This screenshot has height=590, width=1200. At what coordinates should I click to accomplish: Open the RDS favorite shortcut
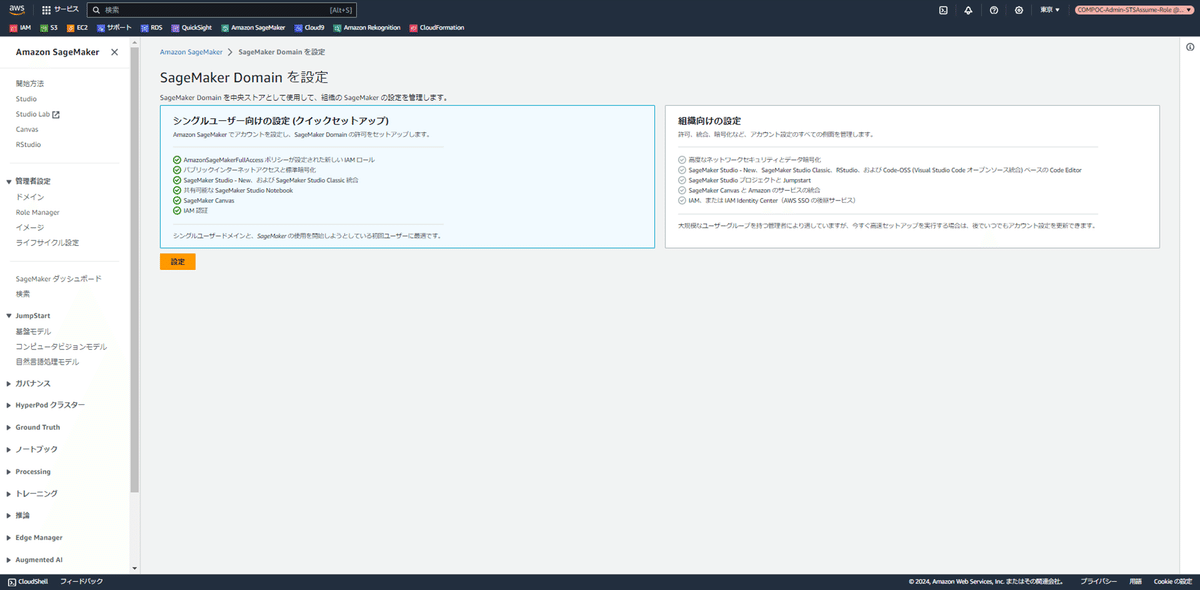[x=151, y=28]
